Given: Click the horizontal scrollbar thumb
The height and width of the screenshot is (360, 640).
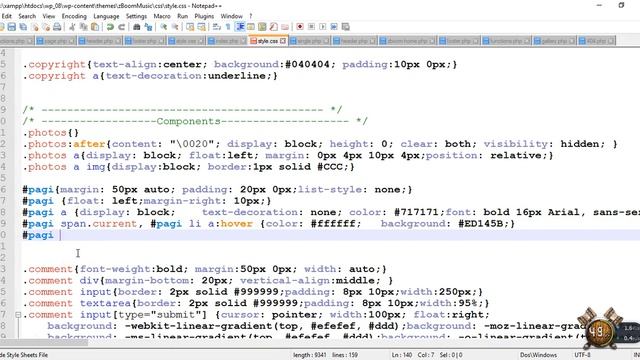Looking at the screenshot, I should 44,342.
